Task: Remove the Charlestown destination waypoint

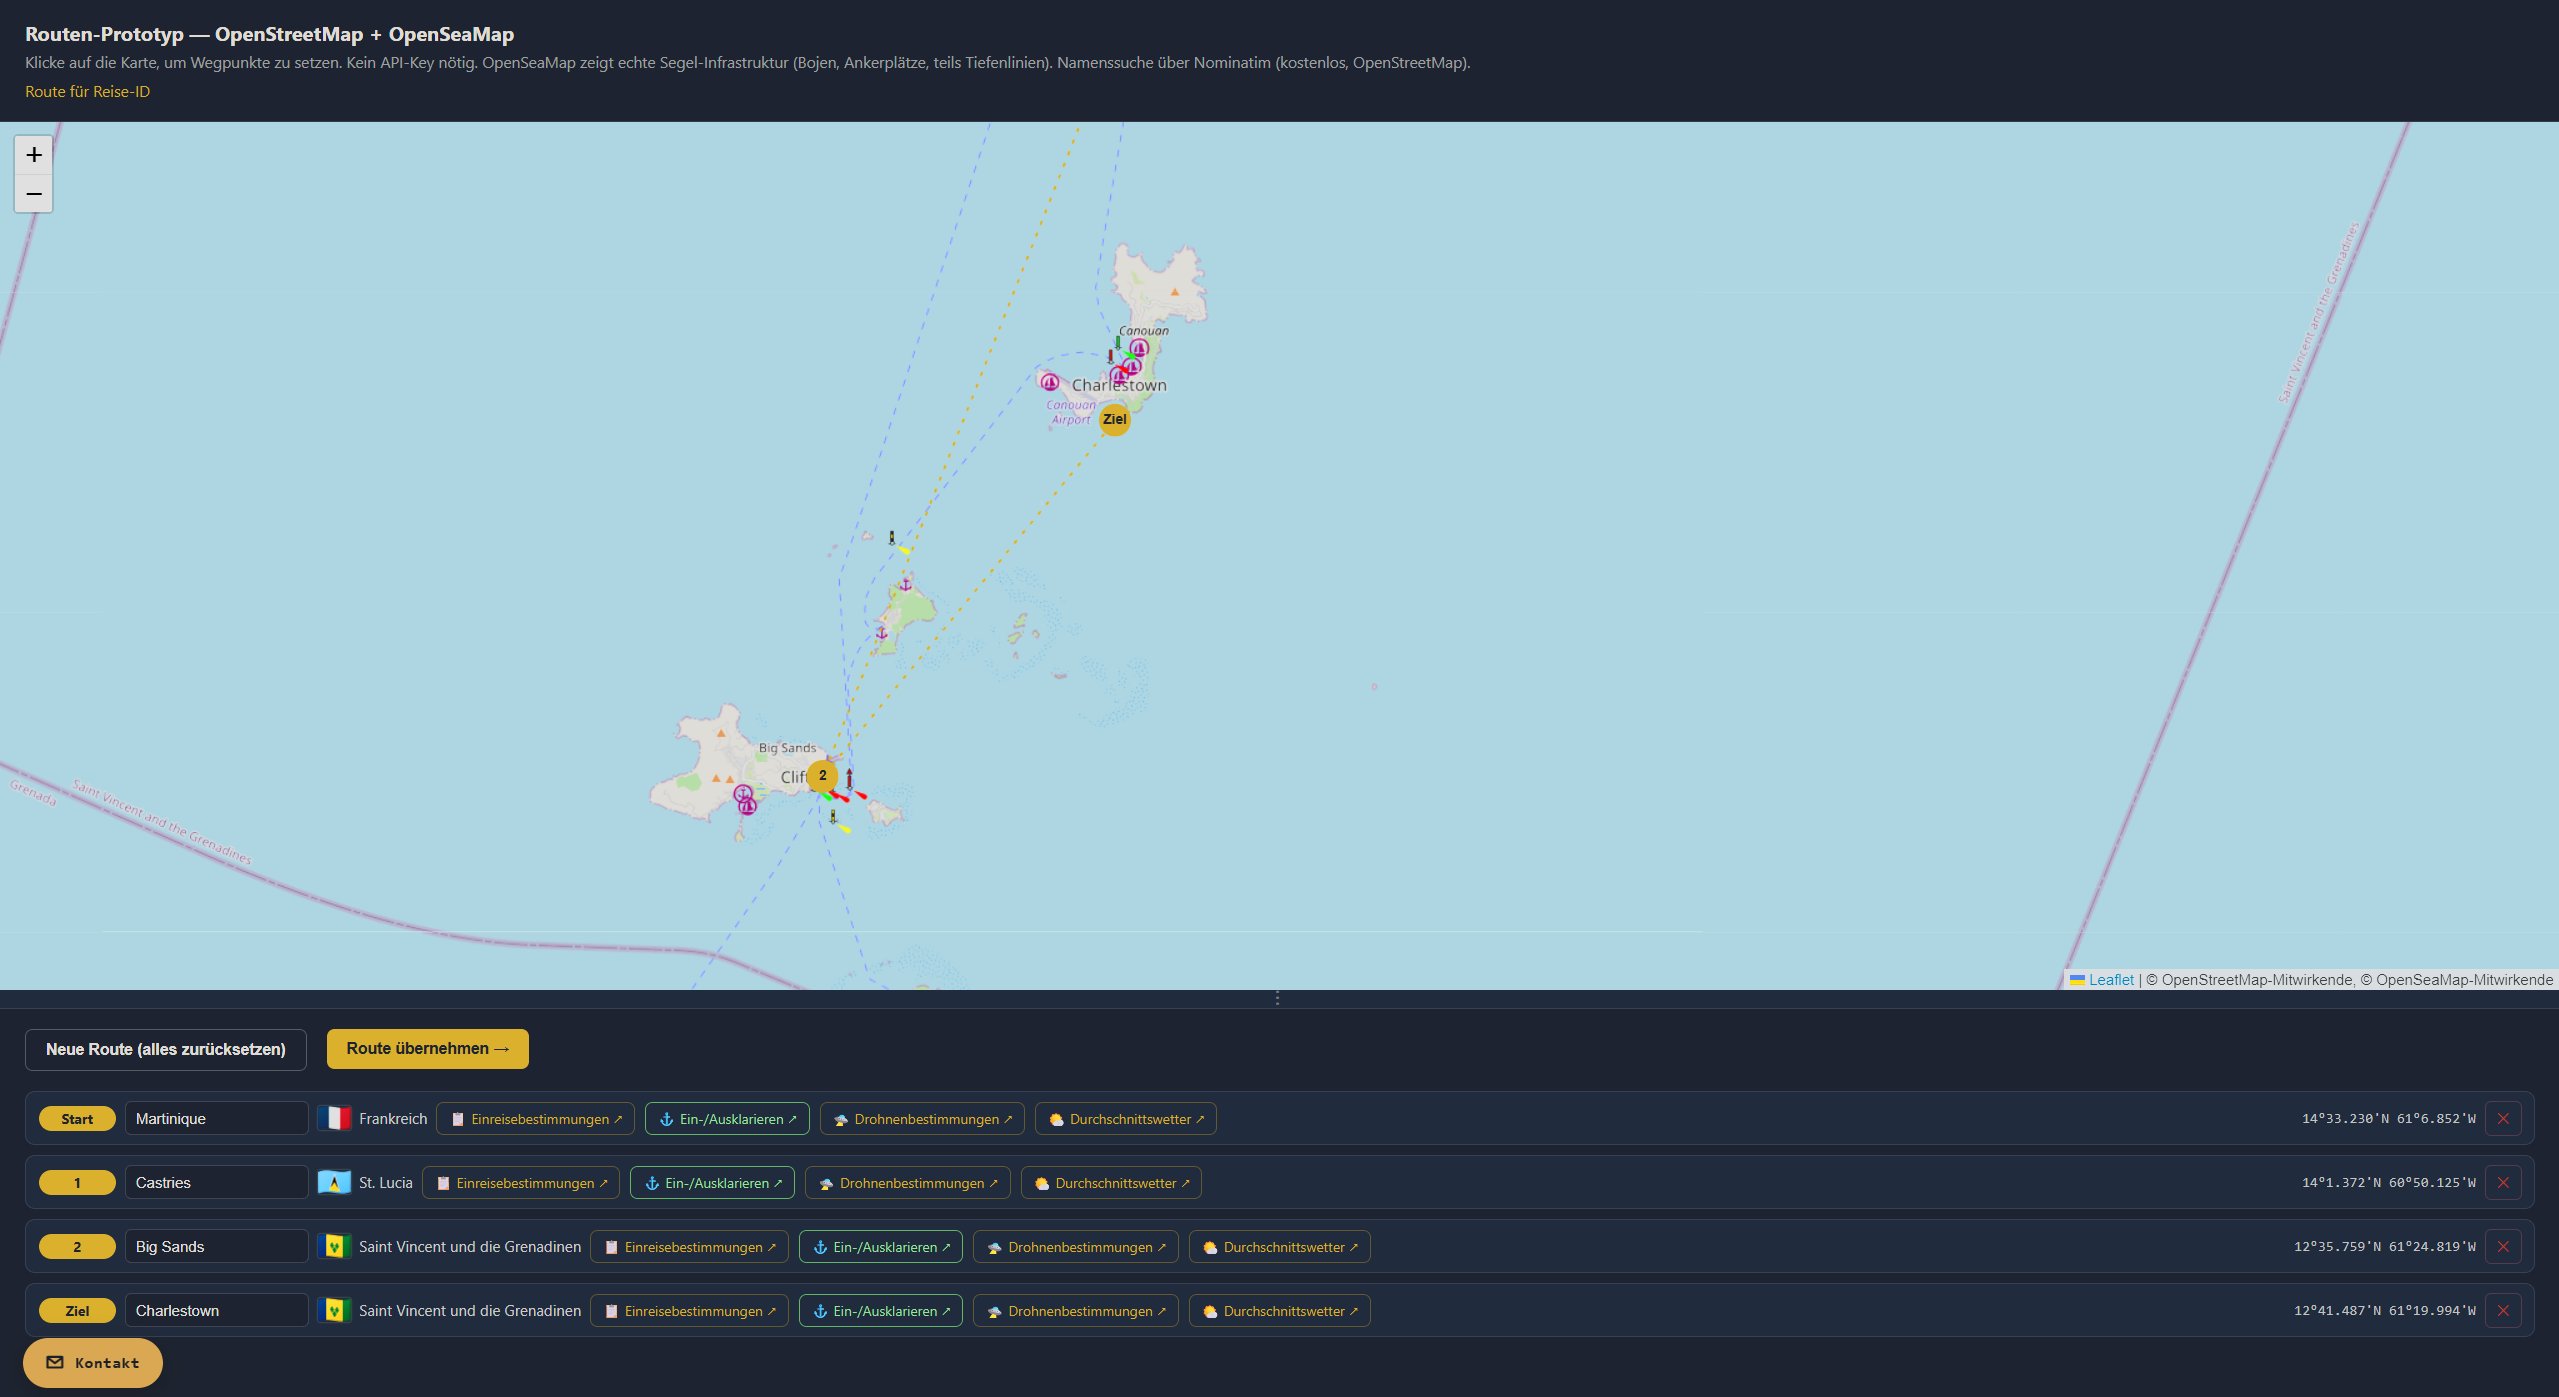Action: click(2503, 1310)
